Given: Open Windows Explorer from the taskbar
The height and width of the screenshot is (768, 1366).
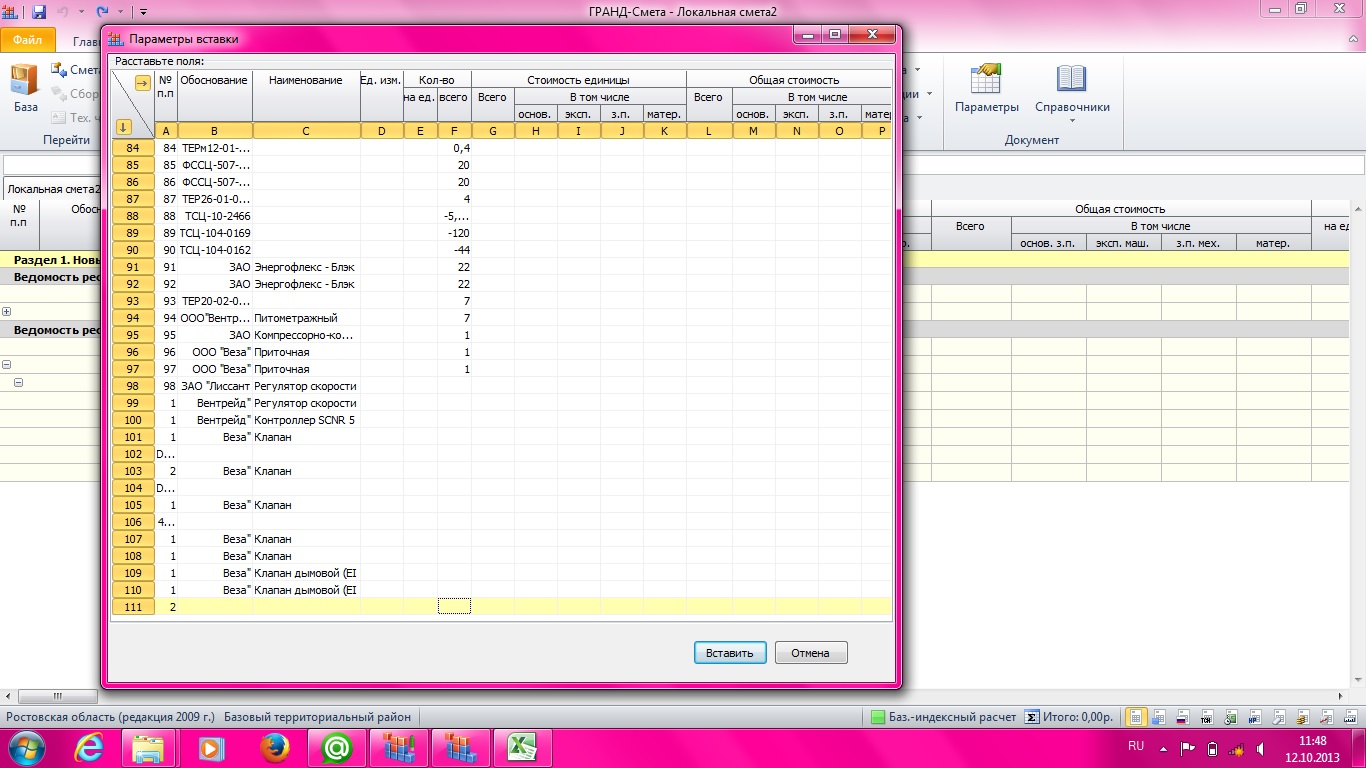Looking at the screenshot, I should coord(149,748).
